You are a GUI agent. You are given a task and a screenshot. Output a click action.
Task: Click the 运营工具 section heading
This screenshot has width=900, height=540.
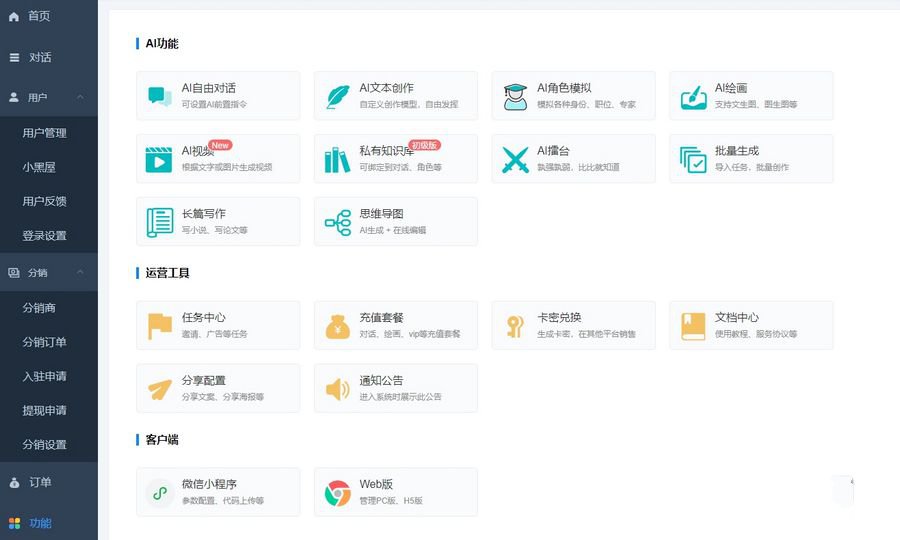click(x=167, y=273)
